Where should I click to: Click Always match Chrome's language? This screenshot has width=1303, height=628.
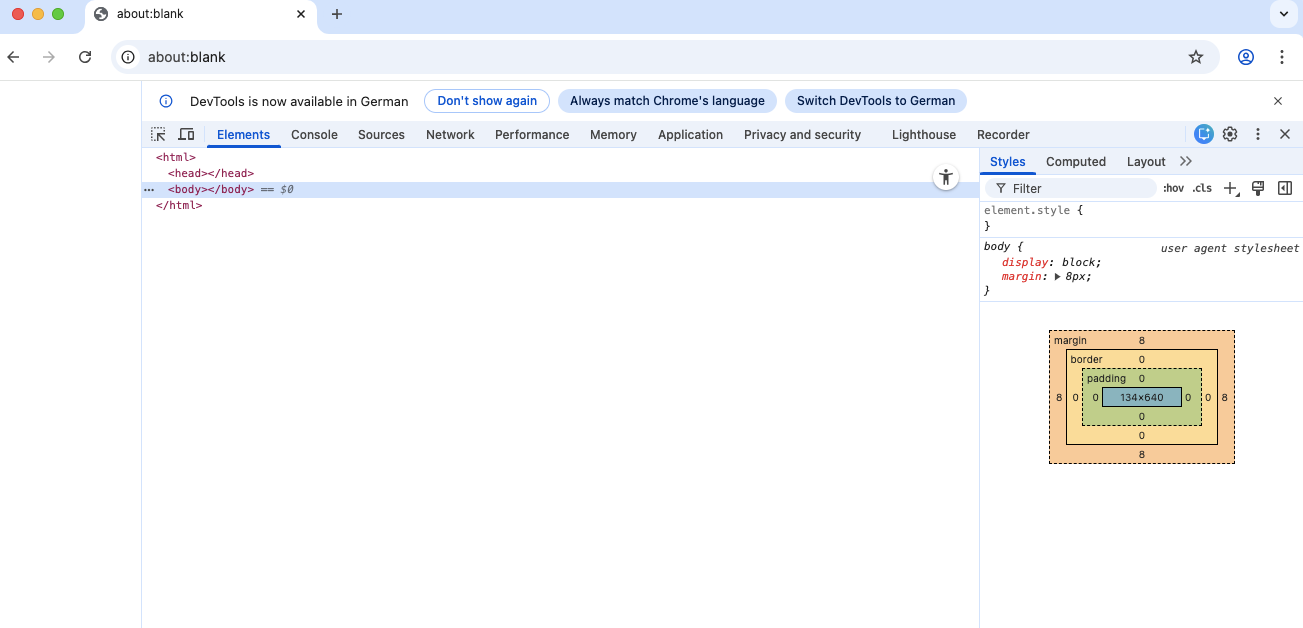(667, 101)
